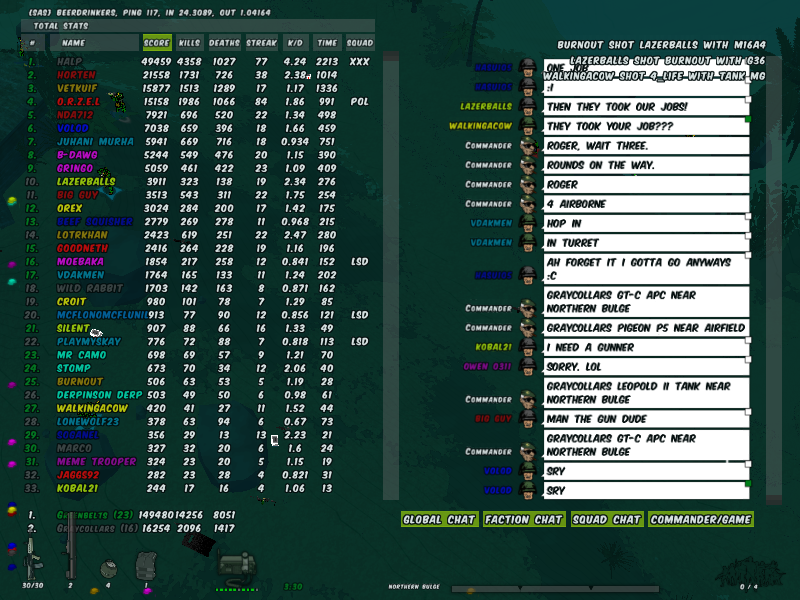
Task: Click the Greenbelts (23) faction row
Action: (131, 515)
